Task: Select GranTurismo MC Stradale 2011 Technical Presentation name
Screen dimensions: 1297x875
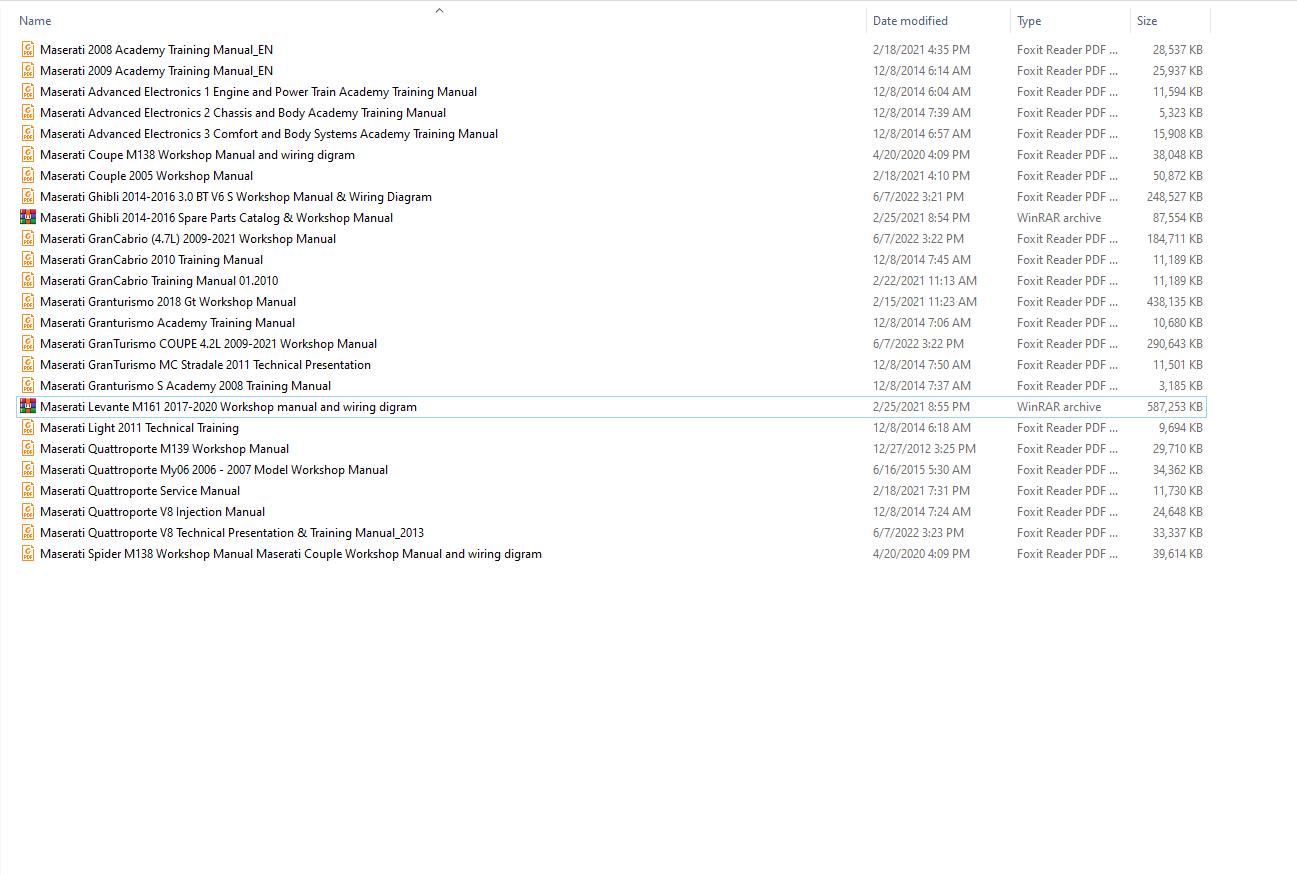Action: click(205, 364)
